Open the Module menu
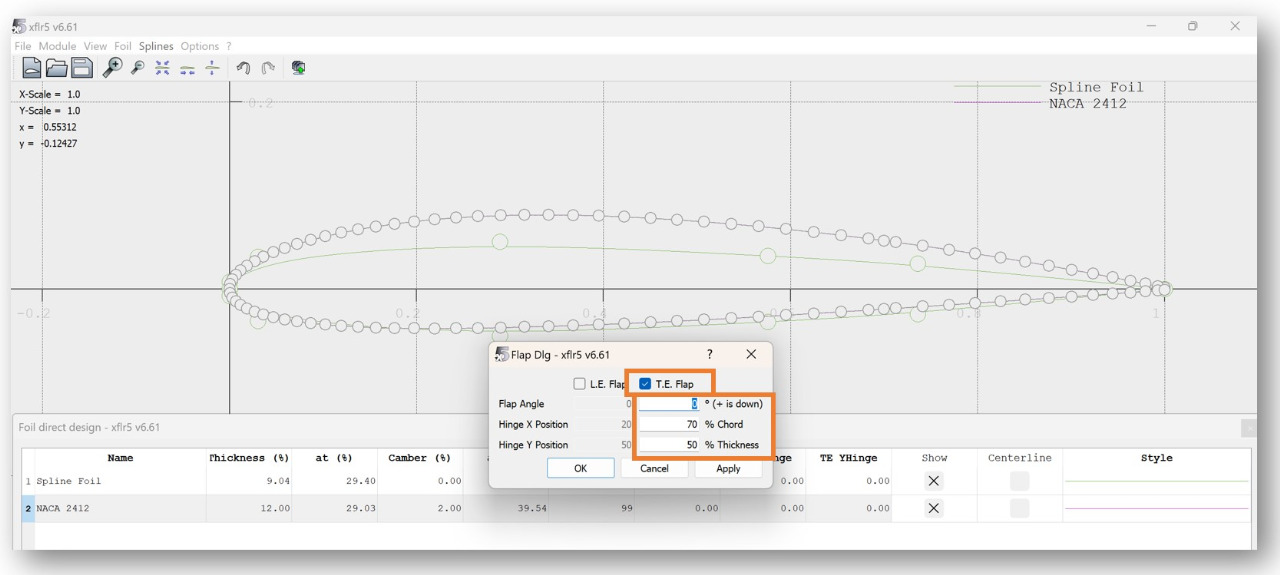This screenshot has height=575, width=1280. pos(57,46)
